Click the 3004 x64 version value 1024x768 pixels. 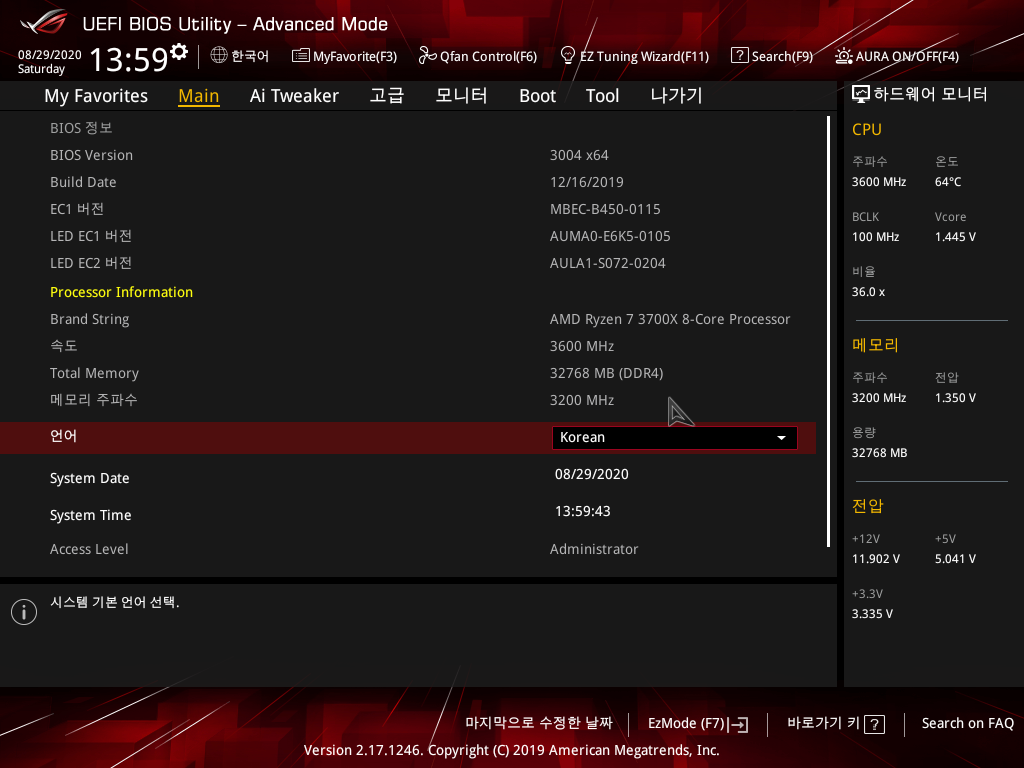tap(579, 155)
